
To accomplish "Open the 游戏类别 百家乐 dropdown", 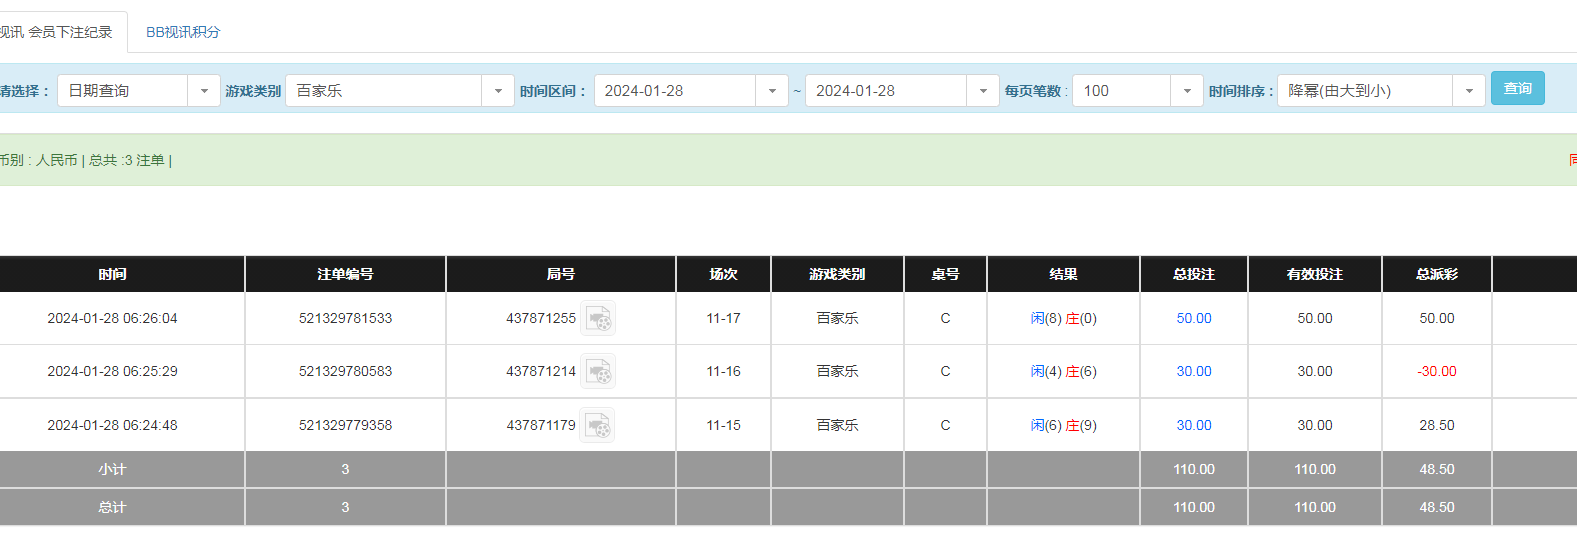I will pos(498,91).
